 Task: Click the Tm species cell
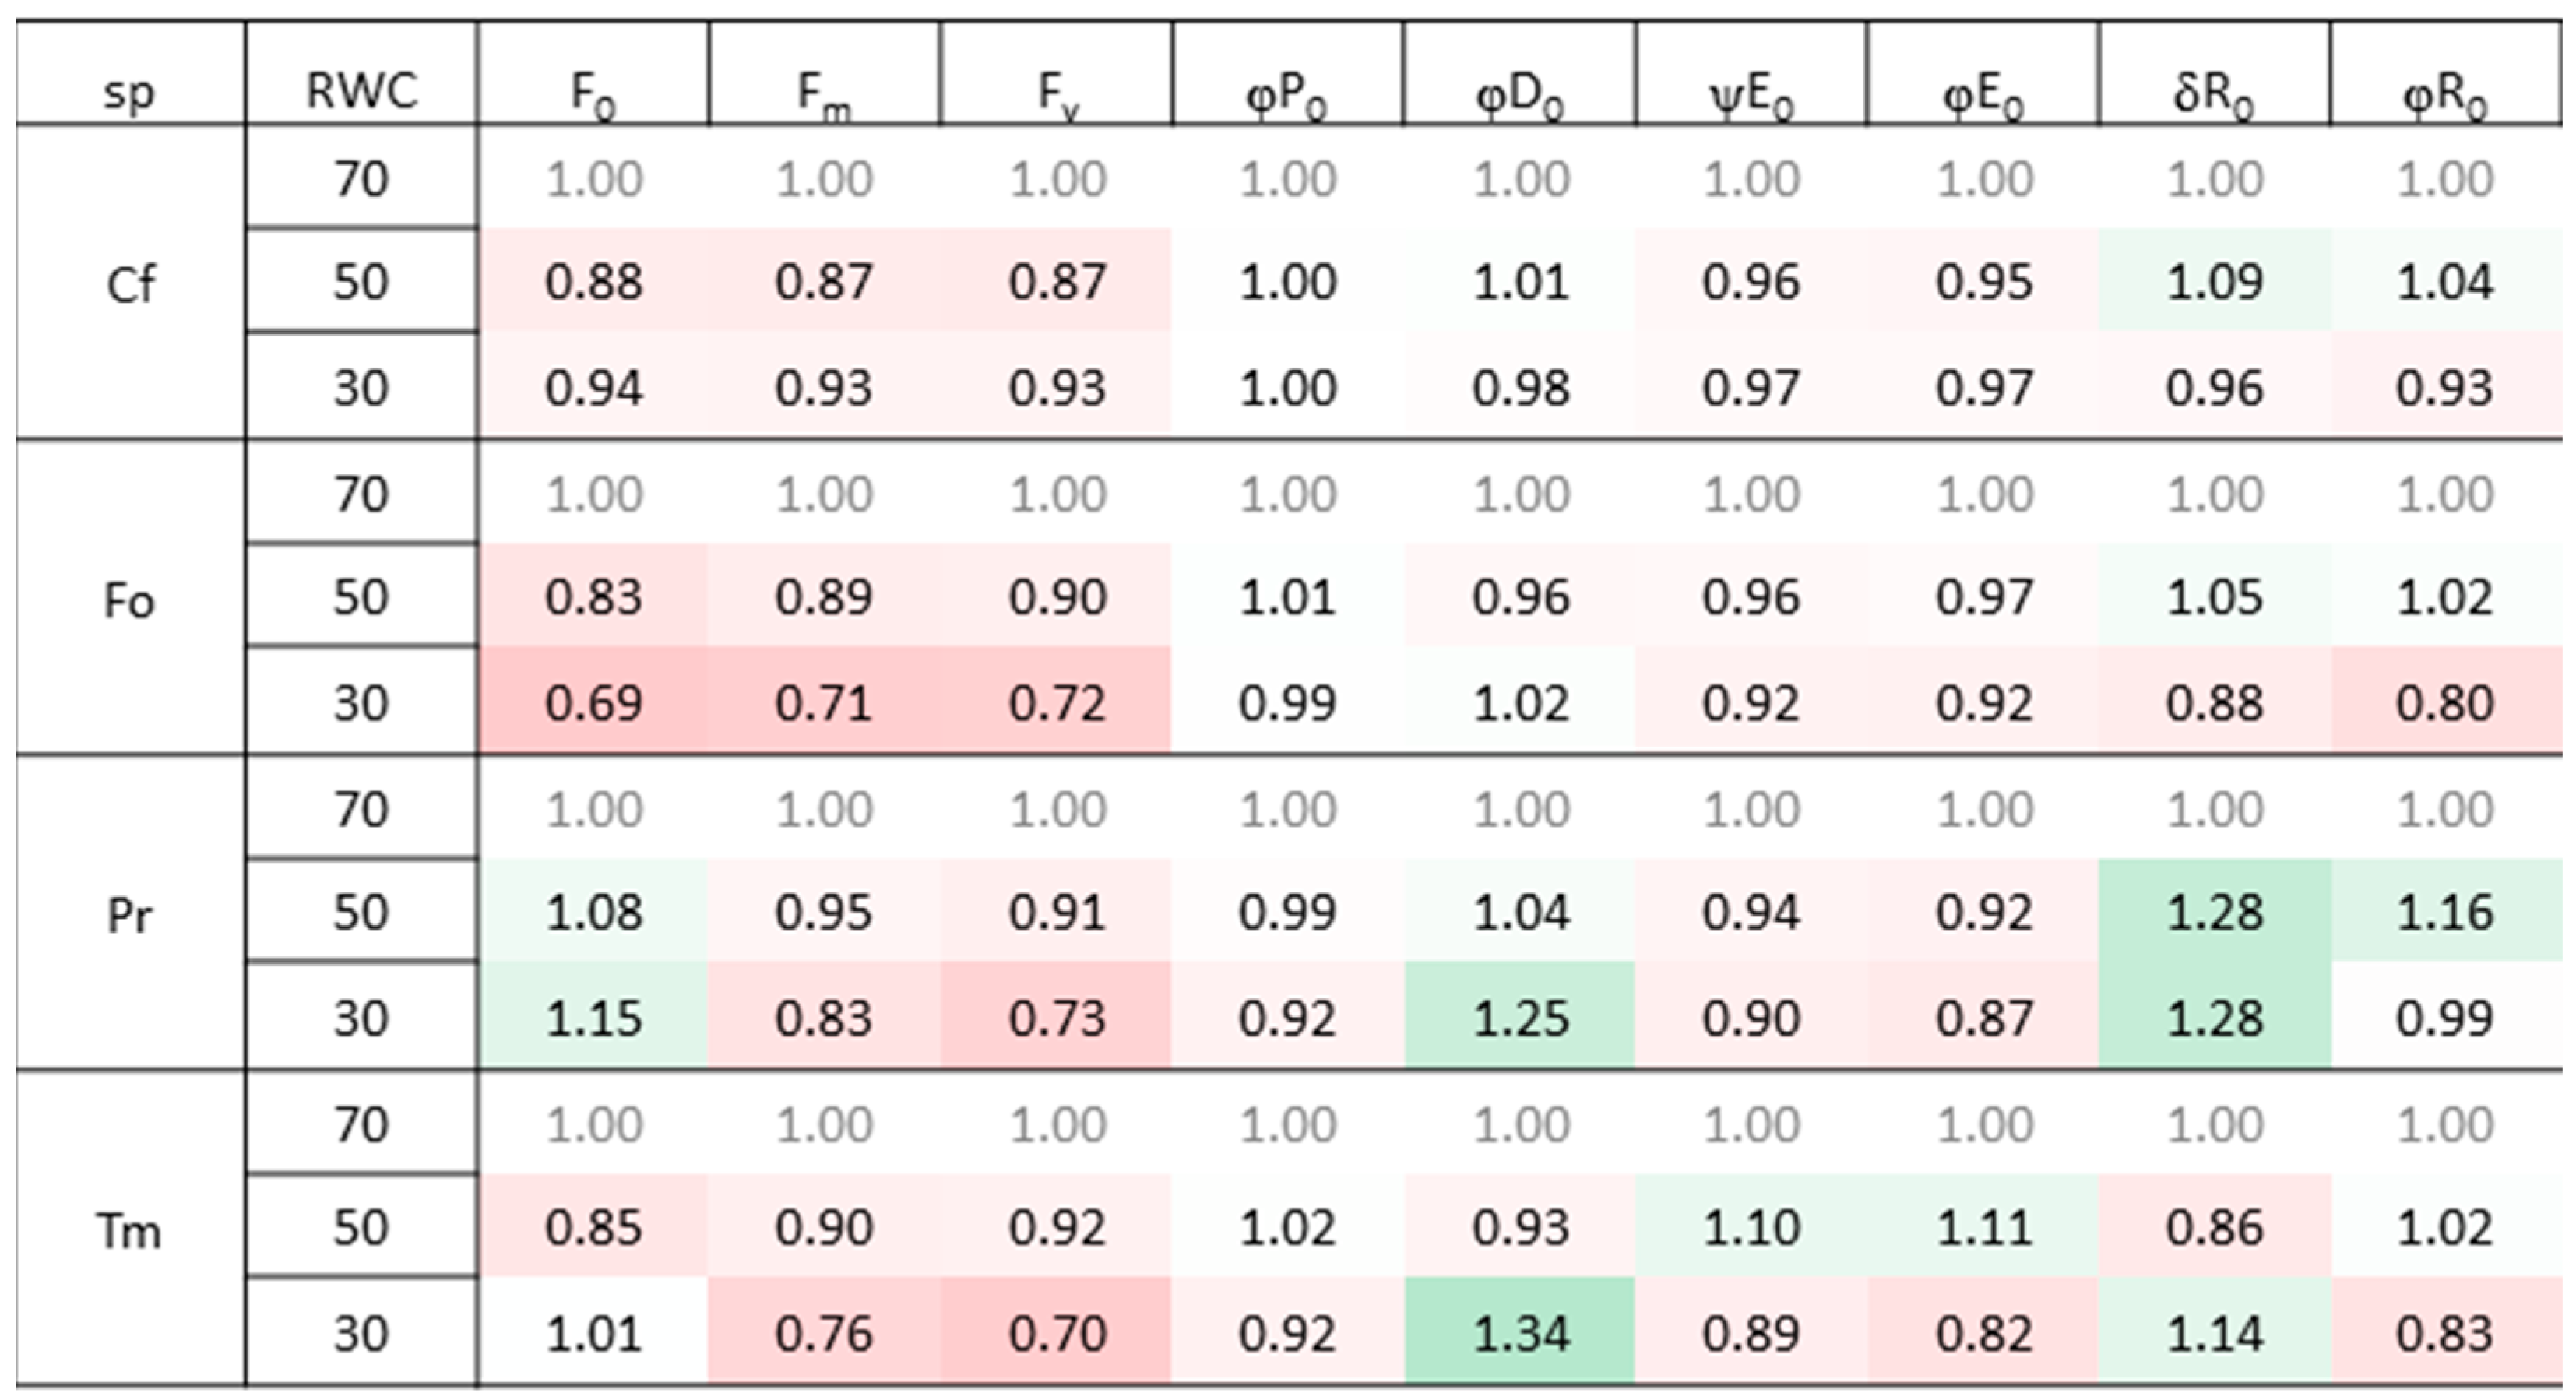point(130,1230)
